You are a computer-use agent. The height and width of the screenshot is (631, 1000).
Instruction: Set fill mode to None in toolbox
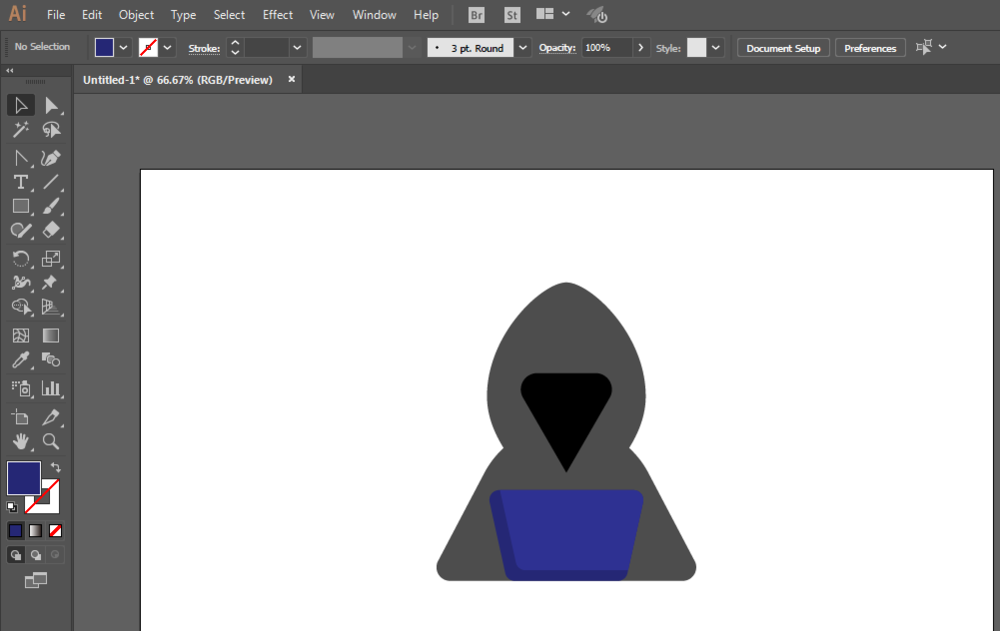tap(56, 530)
